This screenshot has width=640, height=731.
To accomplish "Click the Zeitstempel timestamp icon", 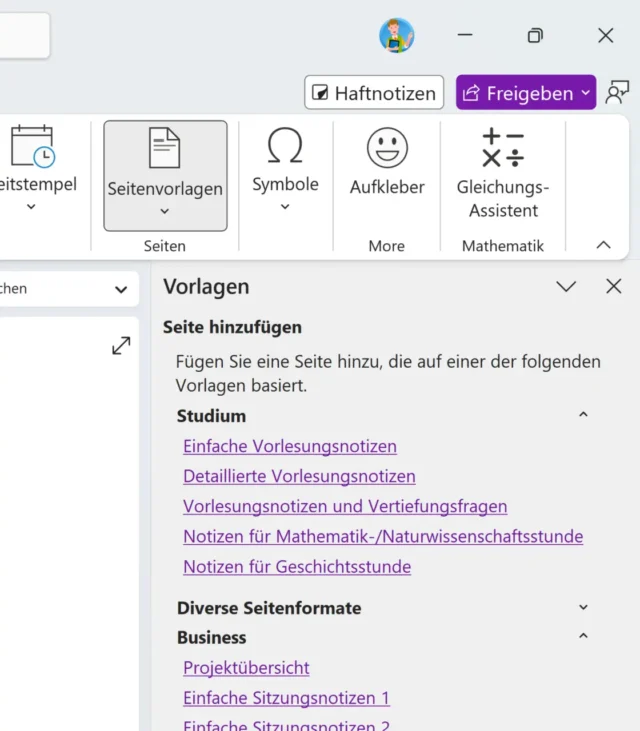I will [x=32, y=148].
